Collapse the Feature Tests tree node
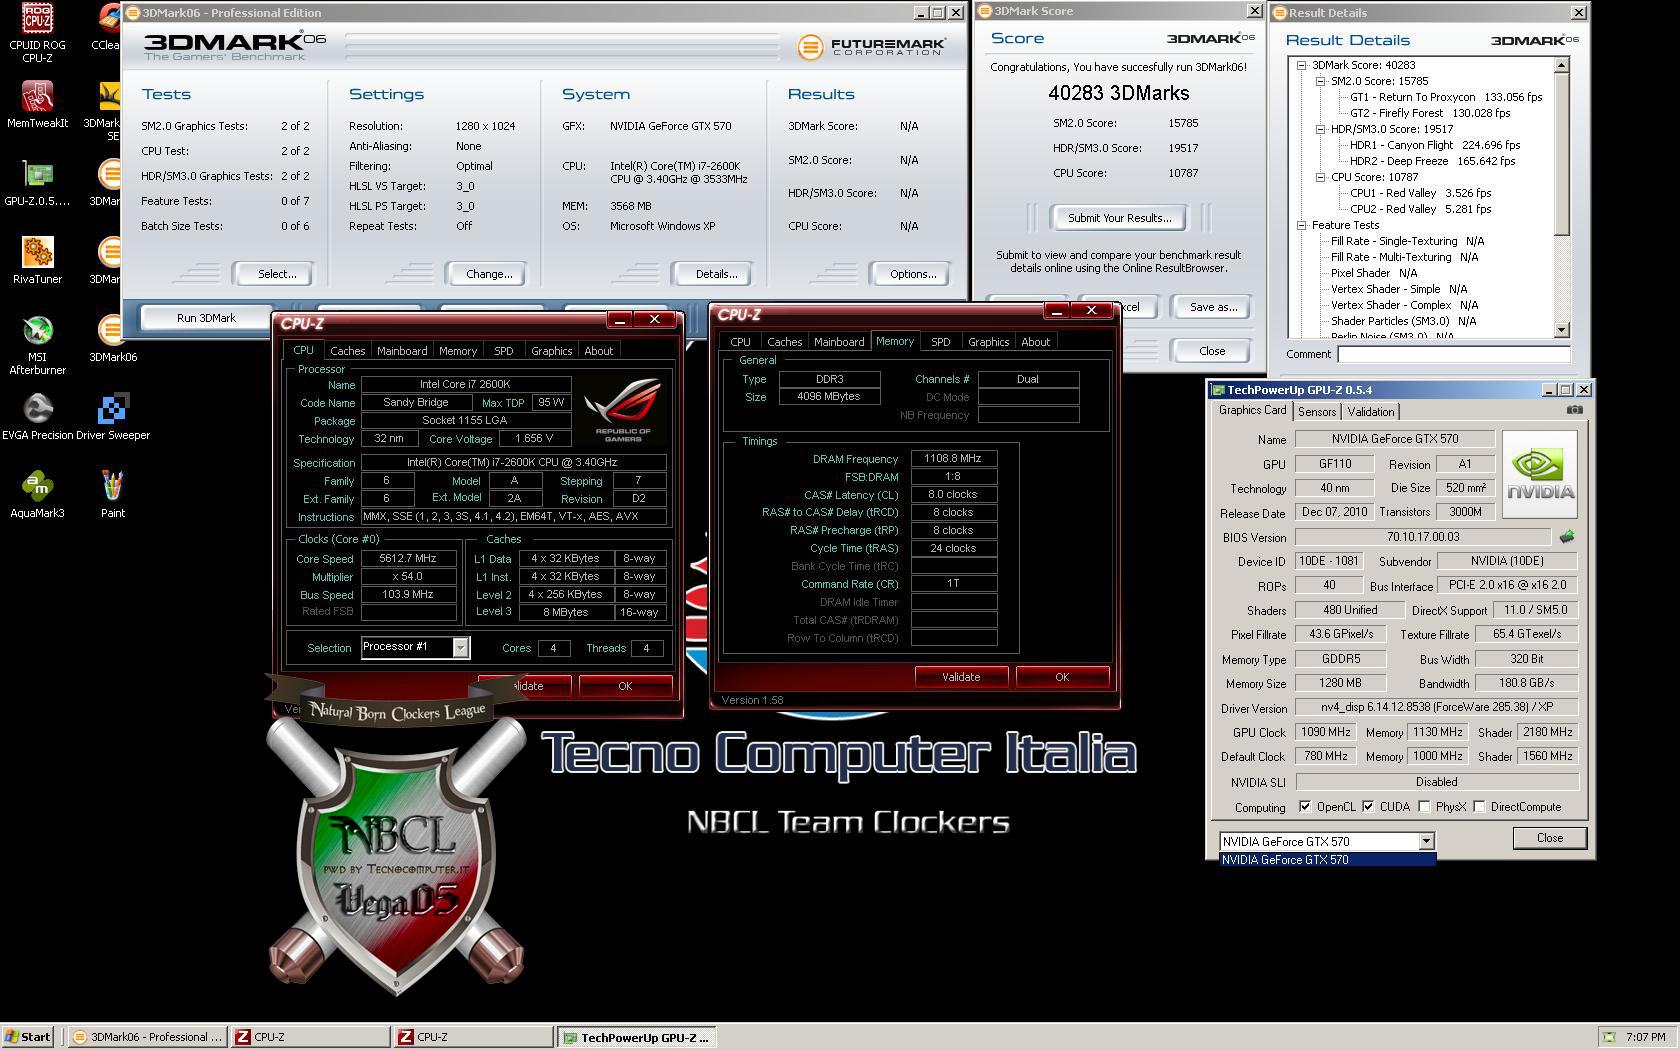Viewport: 1680px width, 1050px height. click(x=1302, y=225)
